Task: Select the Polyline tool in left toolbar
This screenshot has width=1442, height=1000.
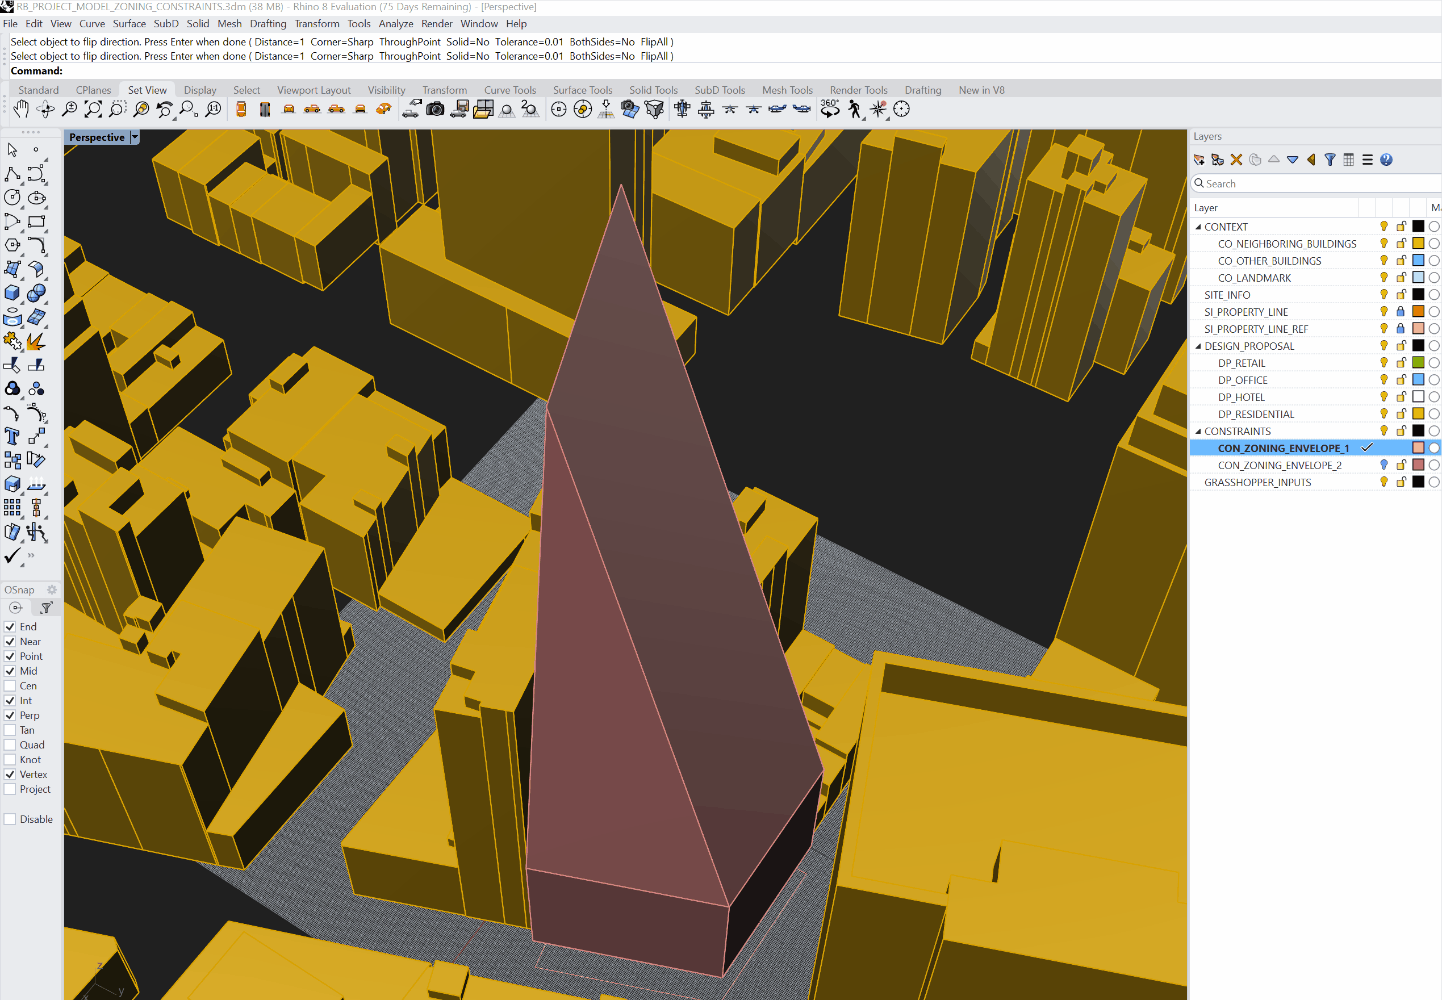Action: coord(13,174)
